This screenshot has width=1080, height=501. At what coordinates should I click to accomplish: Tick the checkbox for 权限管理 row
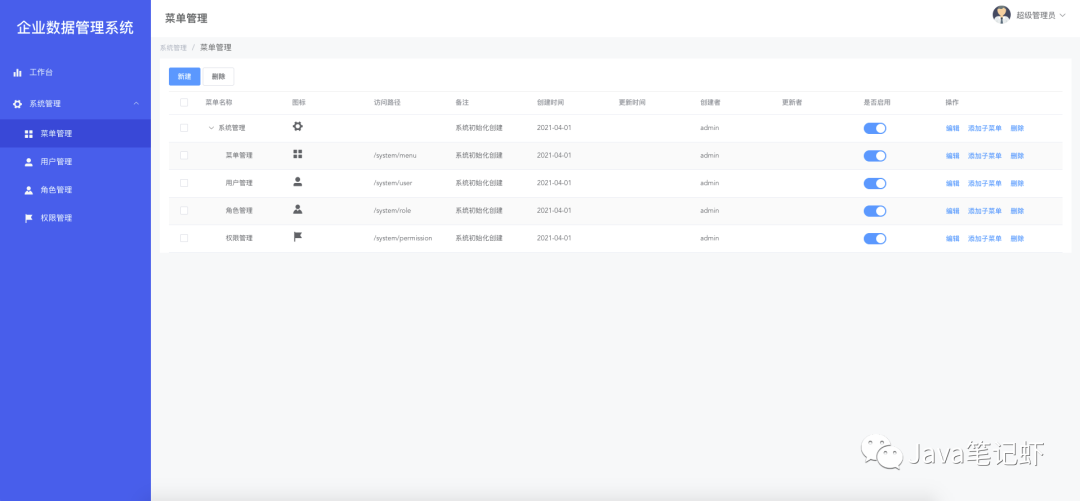pyautogui.click(x=184, y=238)
